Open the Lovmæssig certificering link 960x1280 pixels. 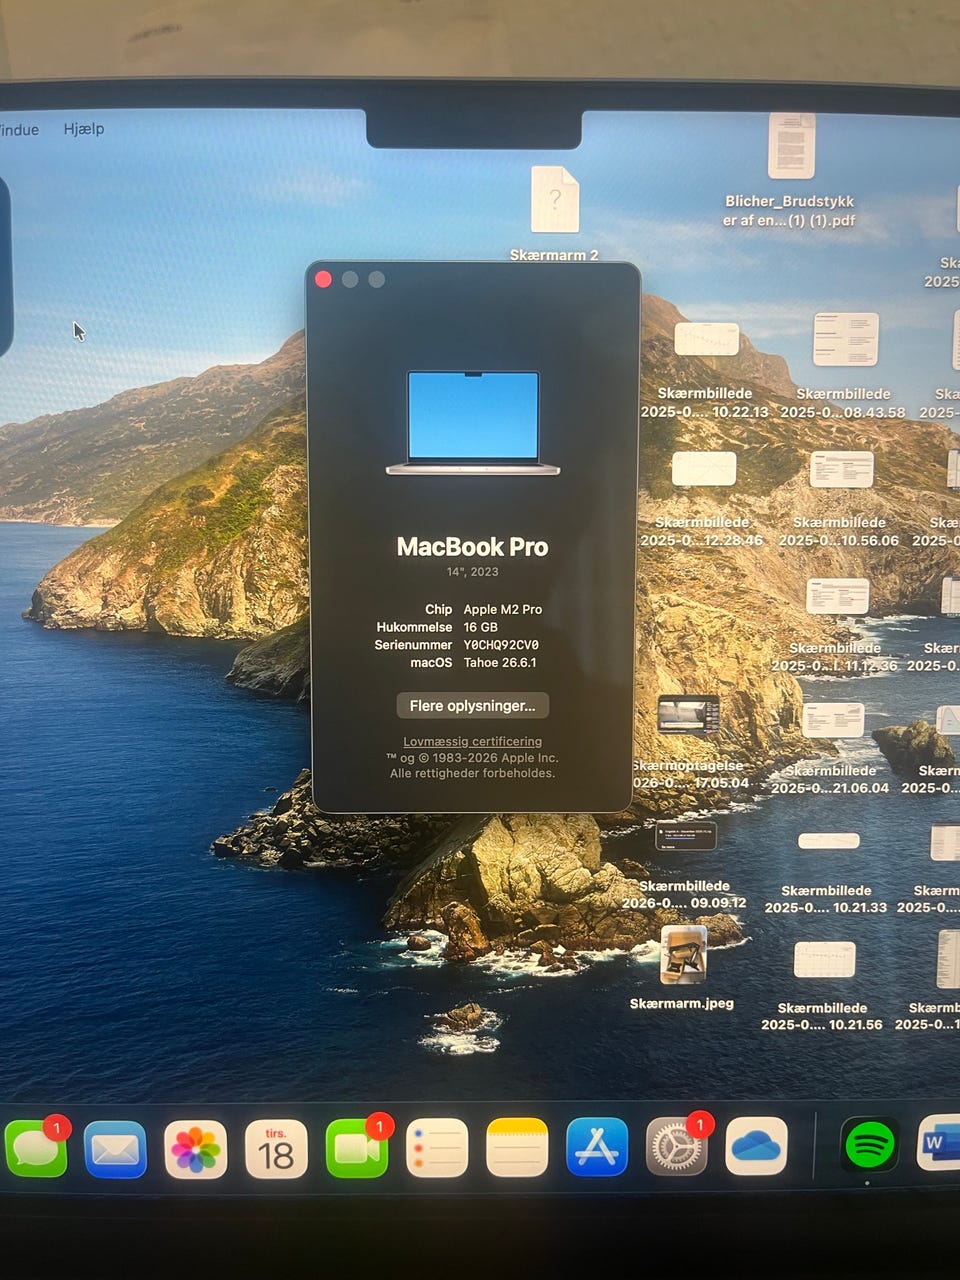472,741
